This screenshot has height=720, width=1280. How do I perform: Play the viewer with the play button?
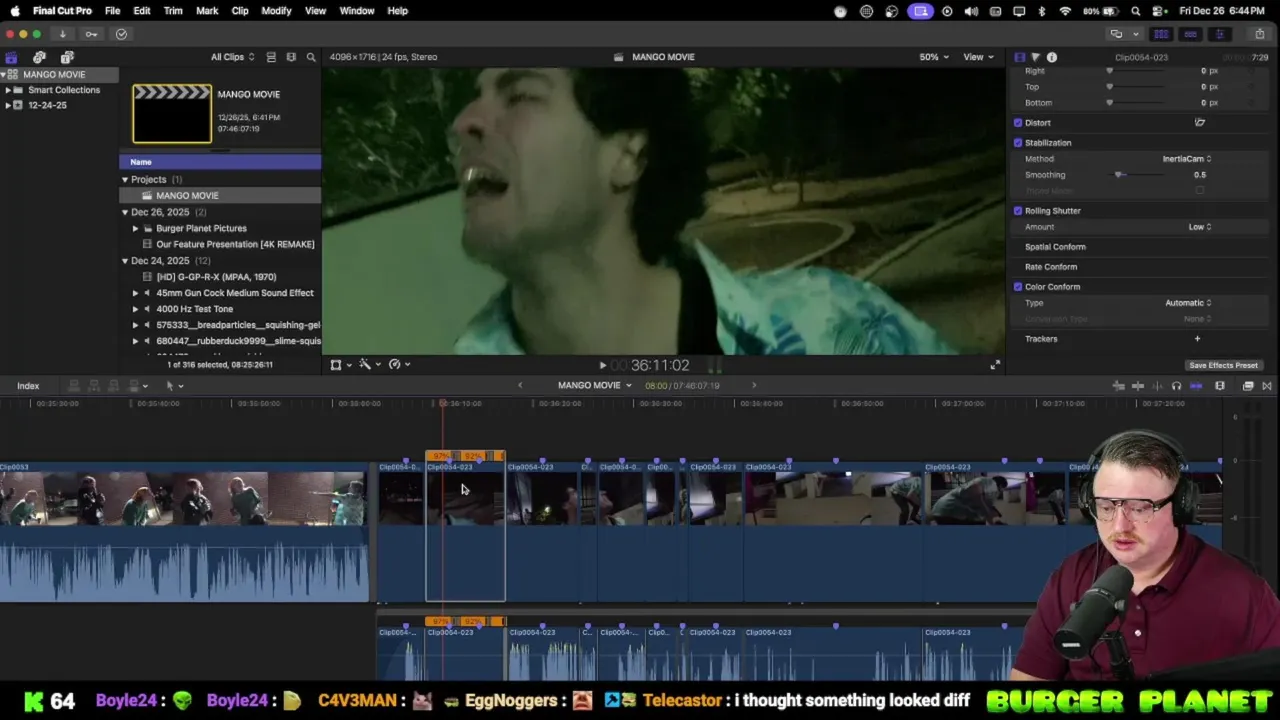point(602,366)
